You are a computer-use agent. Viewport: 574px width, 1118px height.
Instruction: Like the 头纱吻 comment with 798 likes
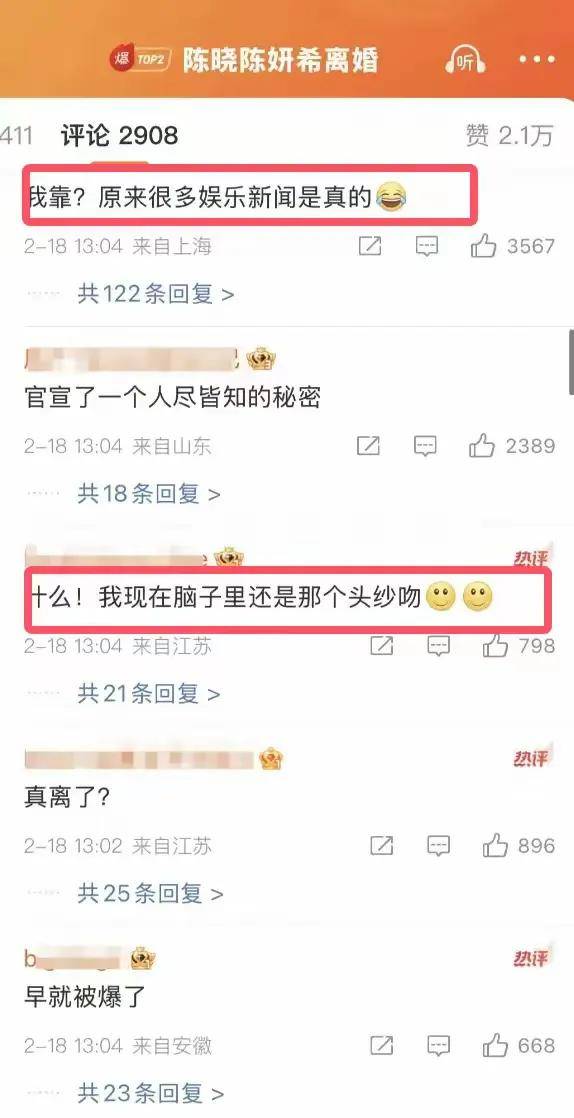coord(496,646)
